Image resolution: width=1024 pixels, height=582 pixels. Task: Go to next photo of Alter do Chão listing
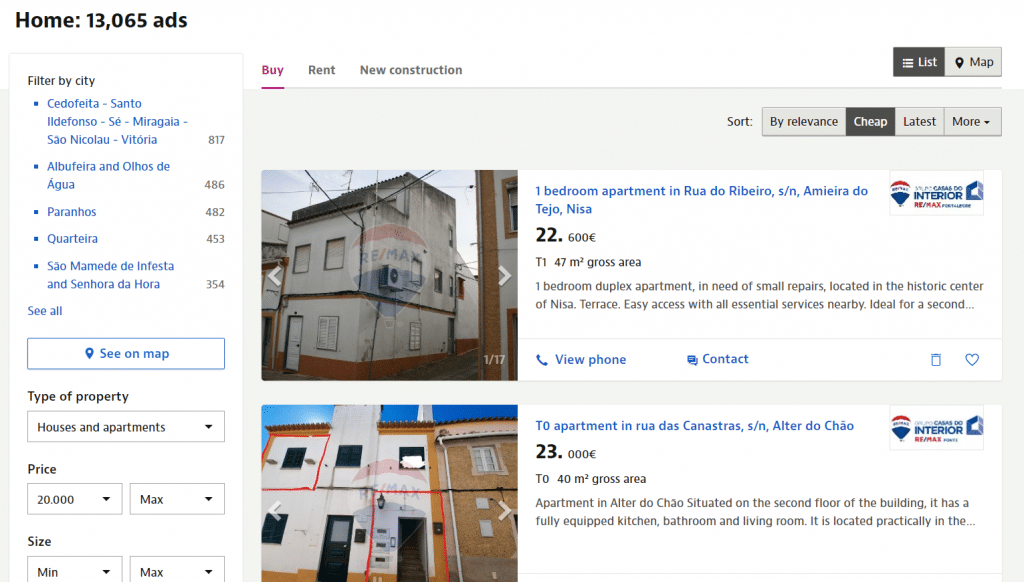(x=504, y=510)
